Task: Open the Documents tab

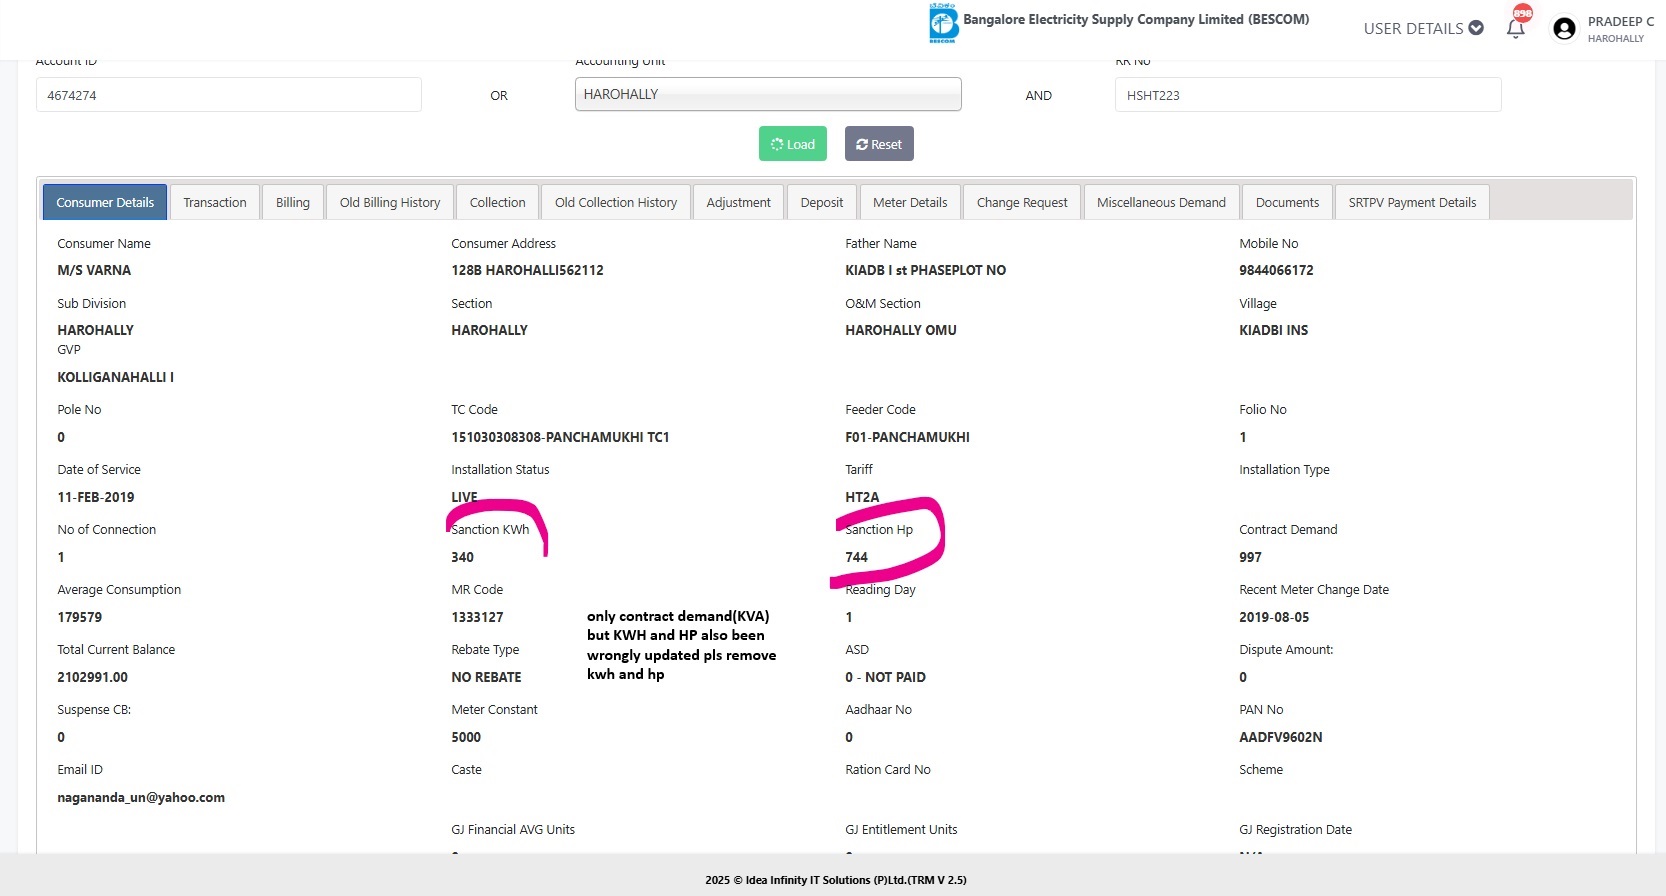Action: (x=1287, y=202)
